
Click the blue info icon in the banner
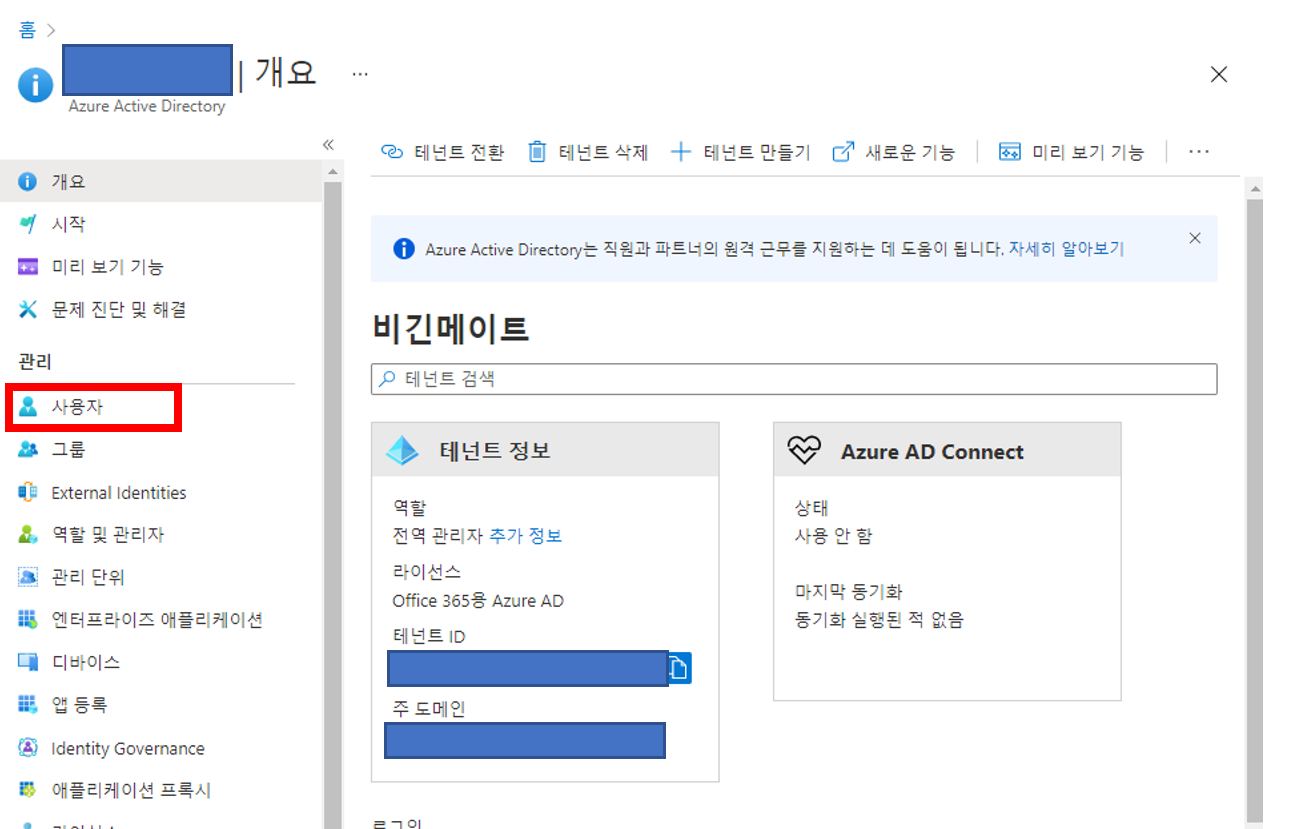pos(403,249)
